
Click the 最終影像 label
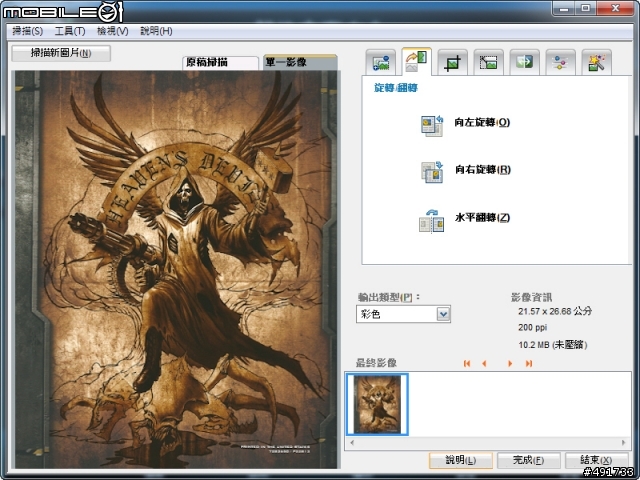[376, 362]
